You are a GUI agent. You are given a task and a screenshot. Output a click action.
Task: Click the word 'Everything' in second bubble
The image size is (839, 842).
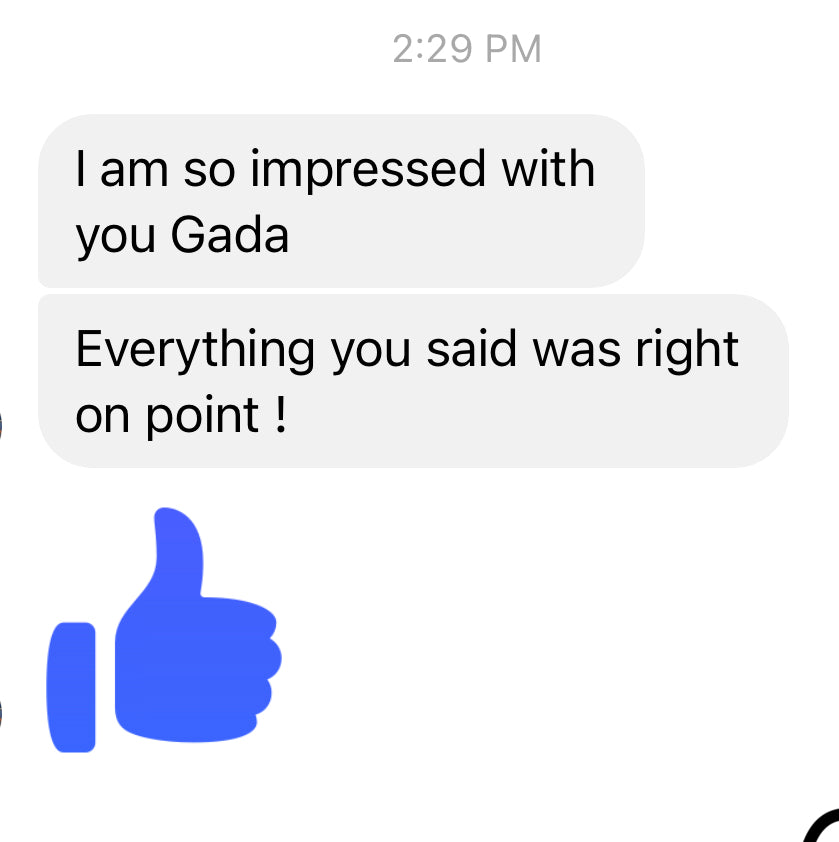(195, 351)
